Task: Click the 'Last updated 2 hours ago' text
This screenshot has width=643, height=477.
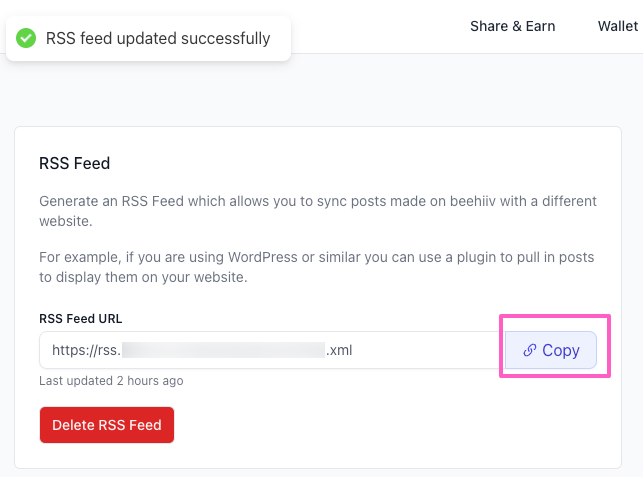Action: coord(111,381)
